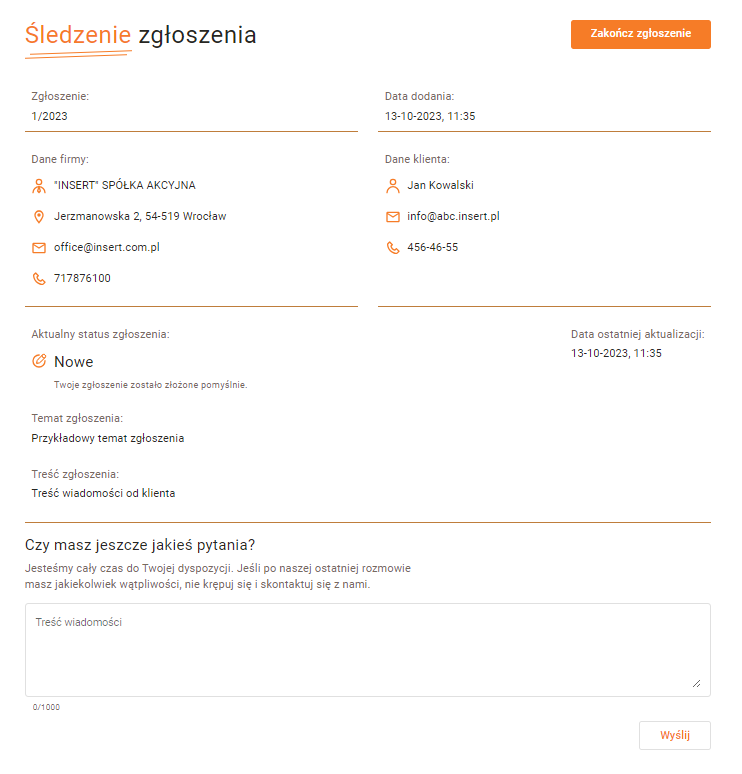This screenshot has height=774, width=742.
Task: Click the Śledzenie zgłoszenia page heading
Action: point(141,36)
